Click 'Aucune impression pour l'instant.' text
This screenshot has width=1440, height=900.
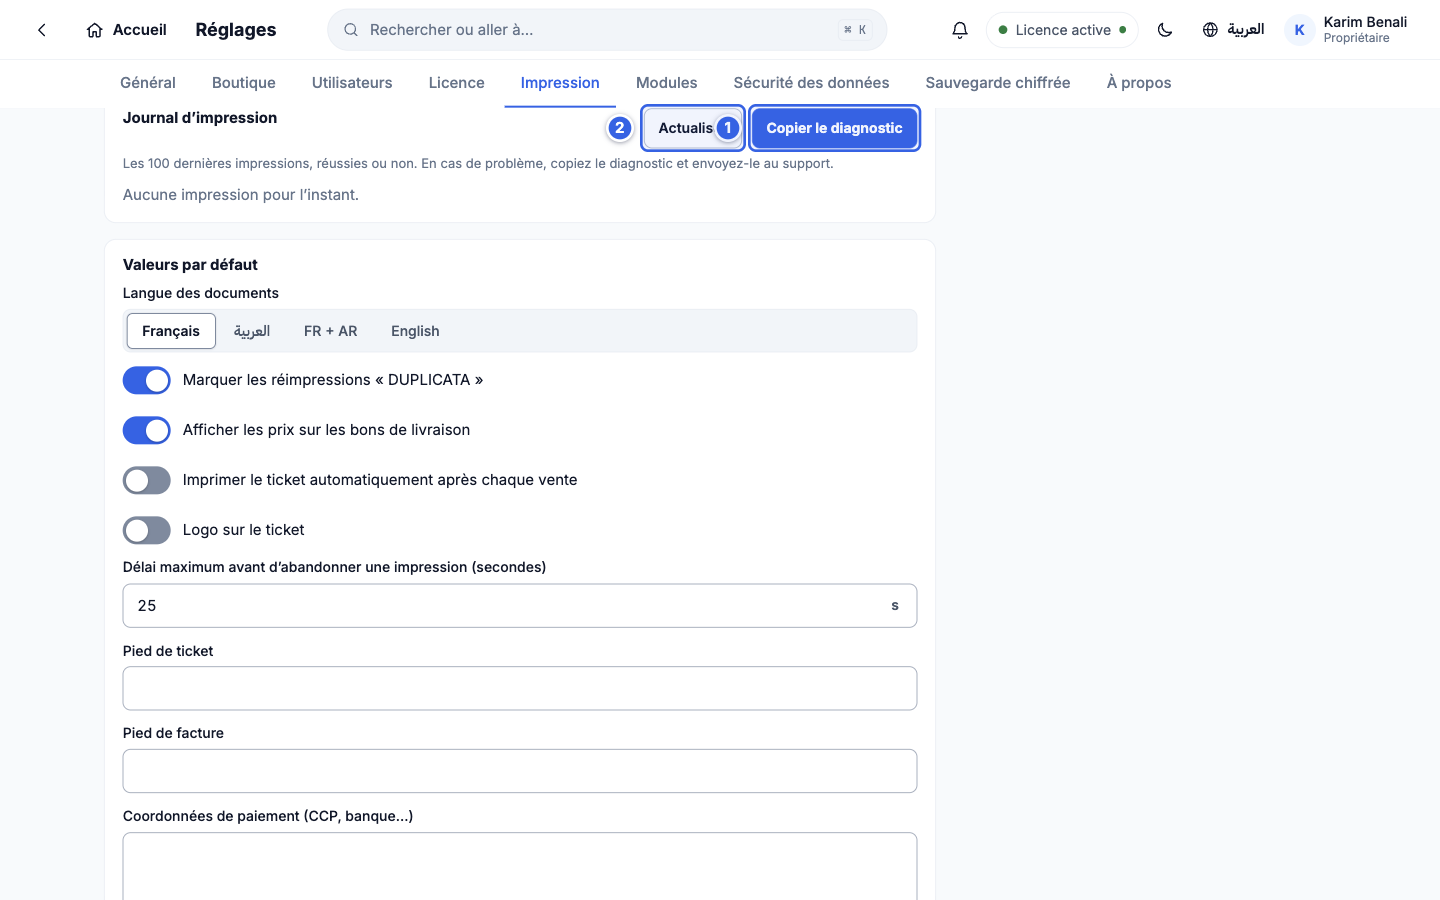[241, 195]
